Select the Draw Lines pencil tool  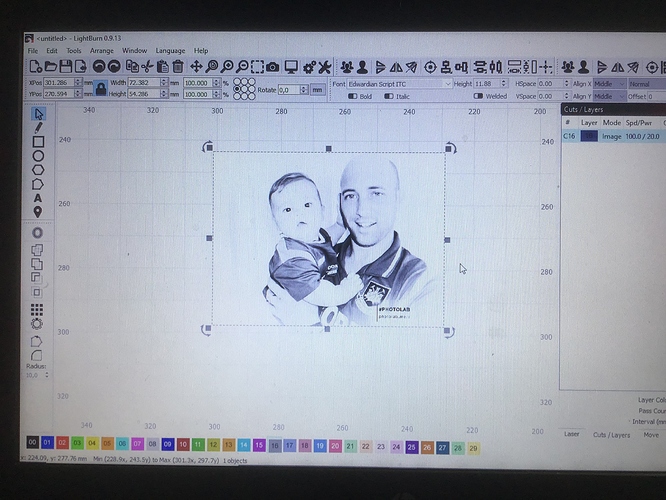tap(38, 127)
